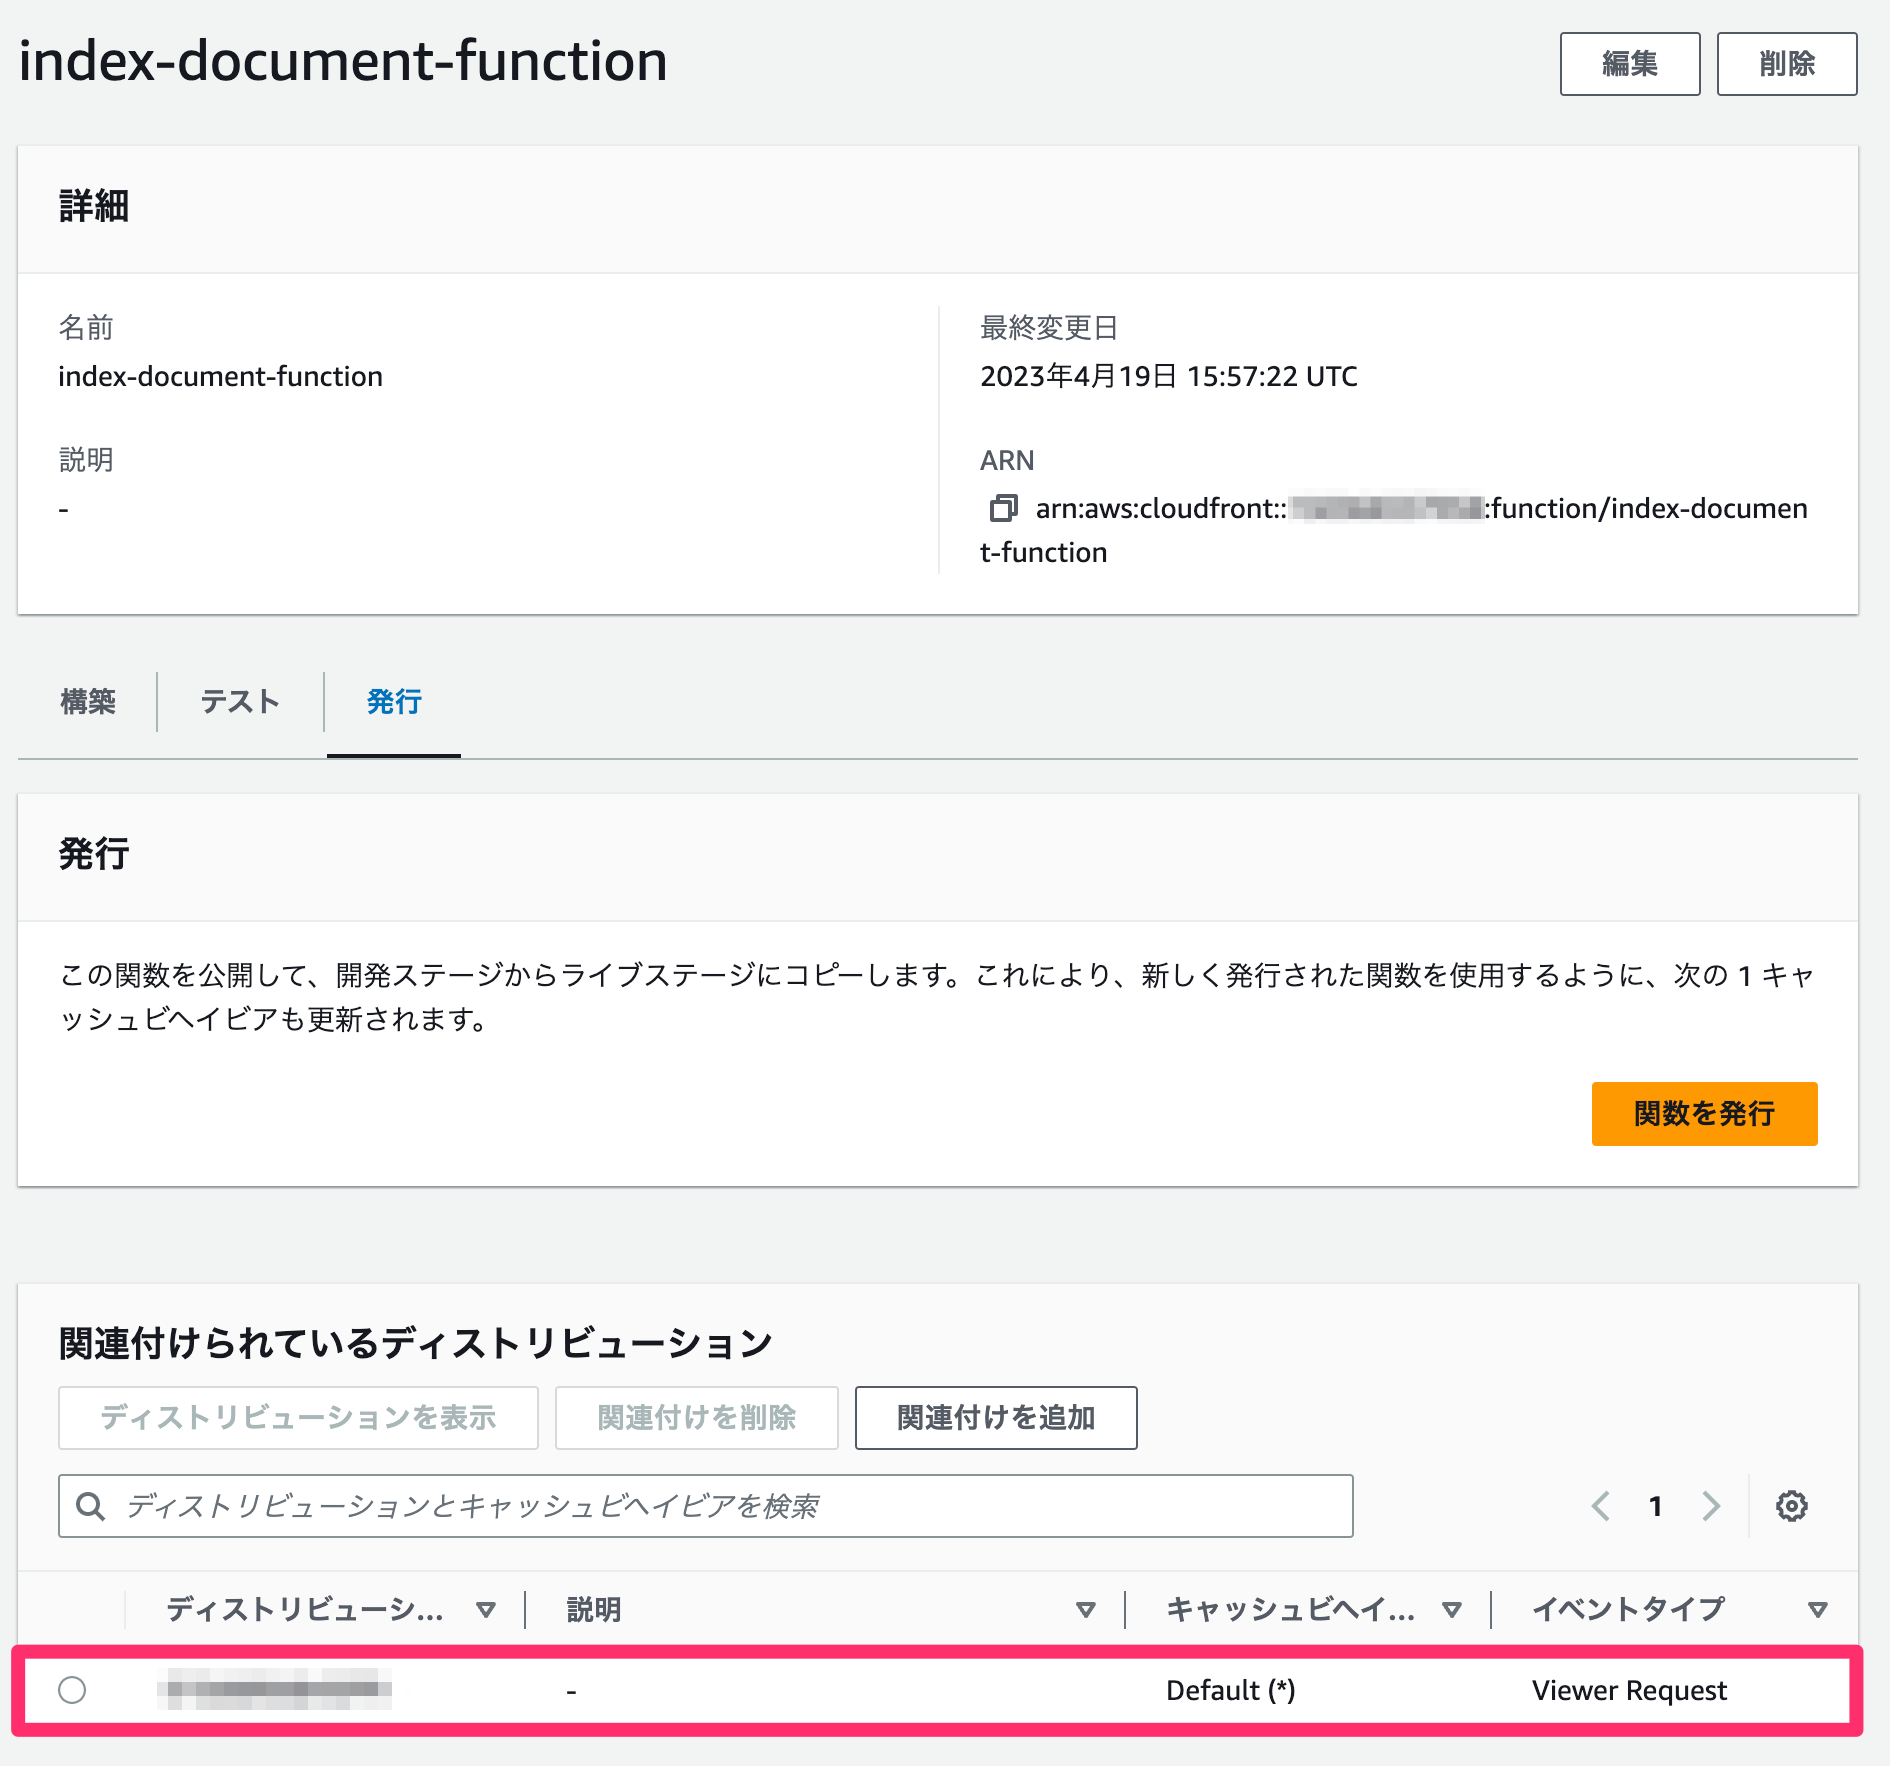
Task: Switch to the 構築 tab
Action: tap(88, 702)
